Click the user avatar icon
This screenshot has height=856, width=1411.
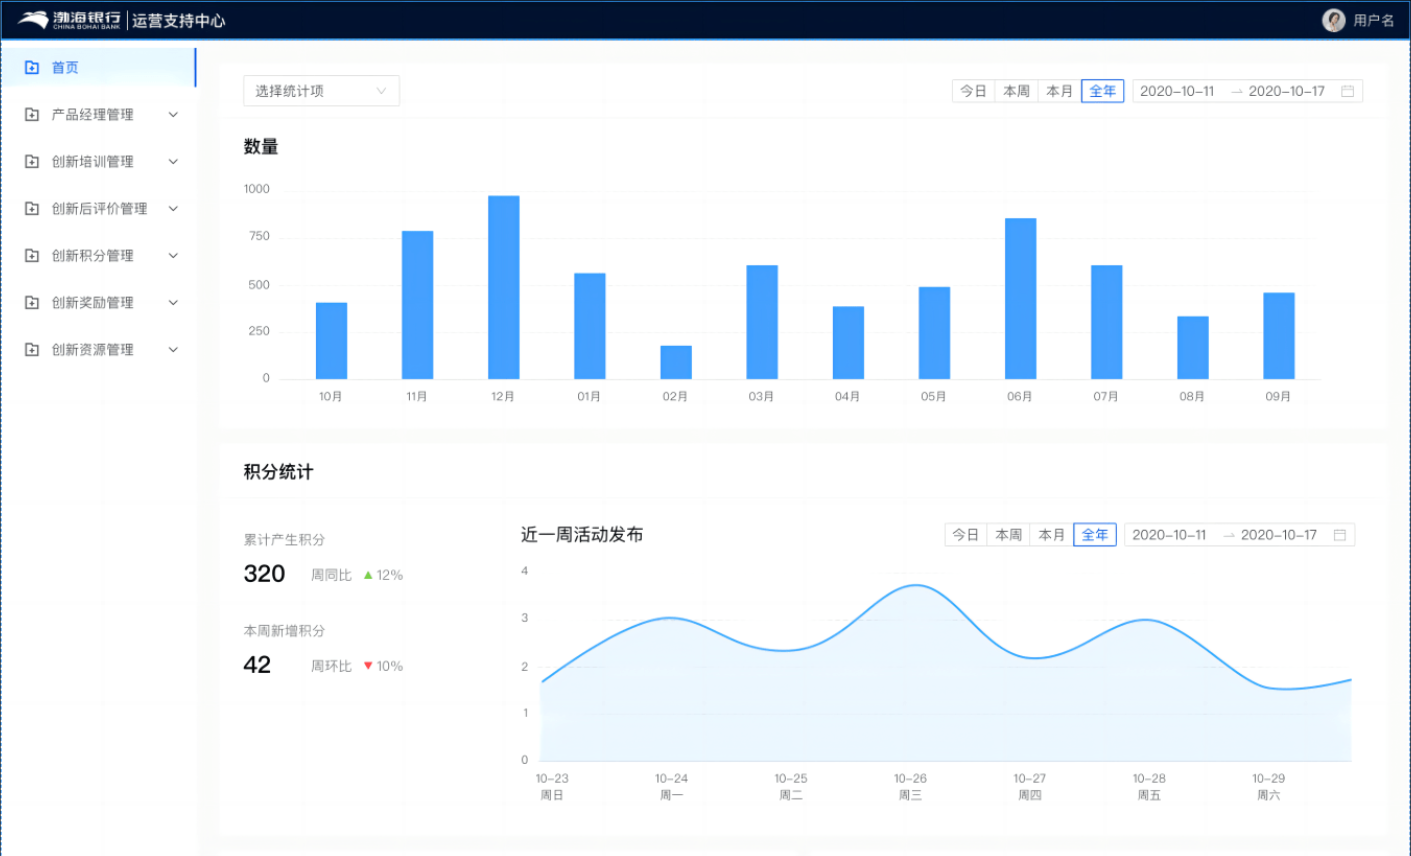click(x=1333, y=20)
